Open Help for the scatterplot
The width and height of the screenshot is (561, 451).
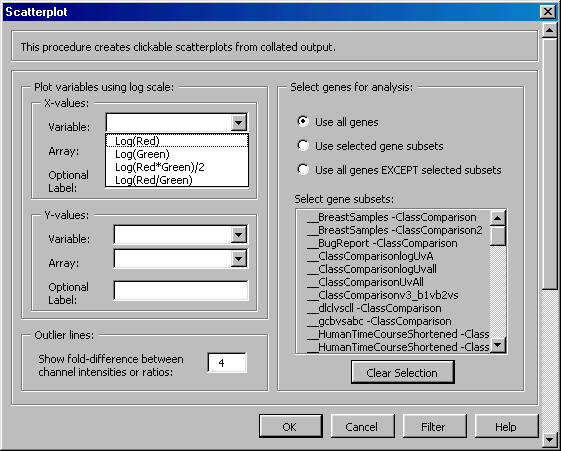click(506, 426)
